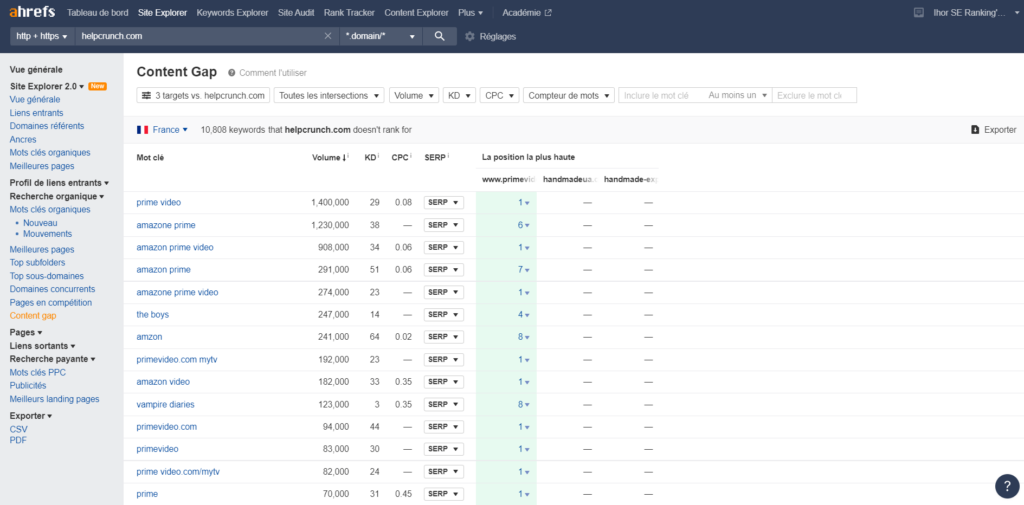Click the Volume column info icon
The height and width of the screenshot is (505, 1024).
pos(348,157)
